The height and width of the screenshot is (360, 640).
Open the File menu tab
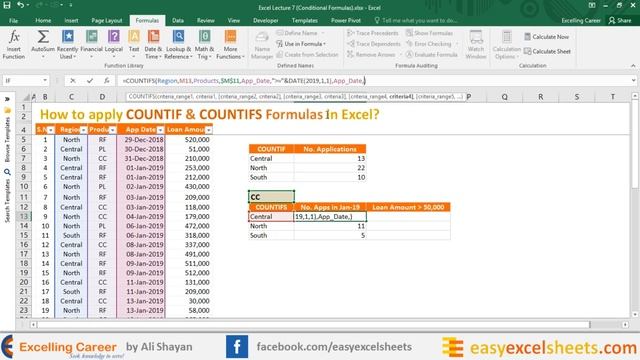coord(13,20)
